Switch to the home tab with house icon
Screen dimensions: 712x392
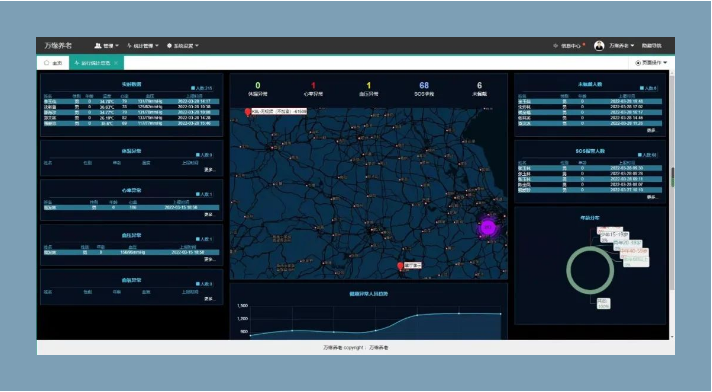pyautogui.click(x=53, y=63)
